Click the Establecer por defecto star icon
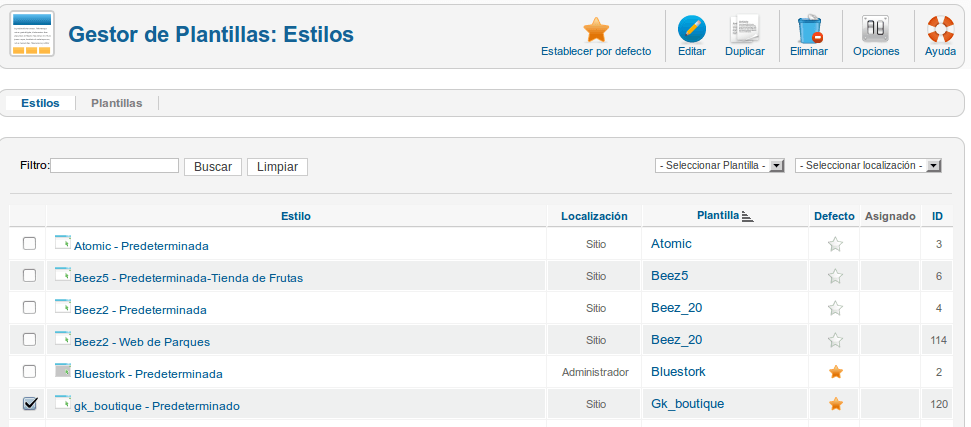 [596, 30]
